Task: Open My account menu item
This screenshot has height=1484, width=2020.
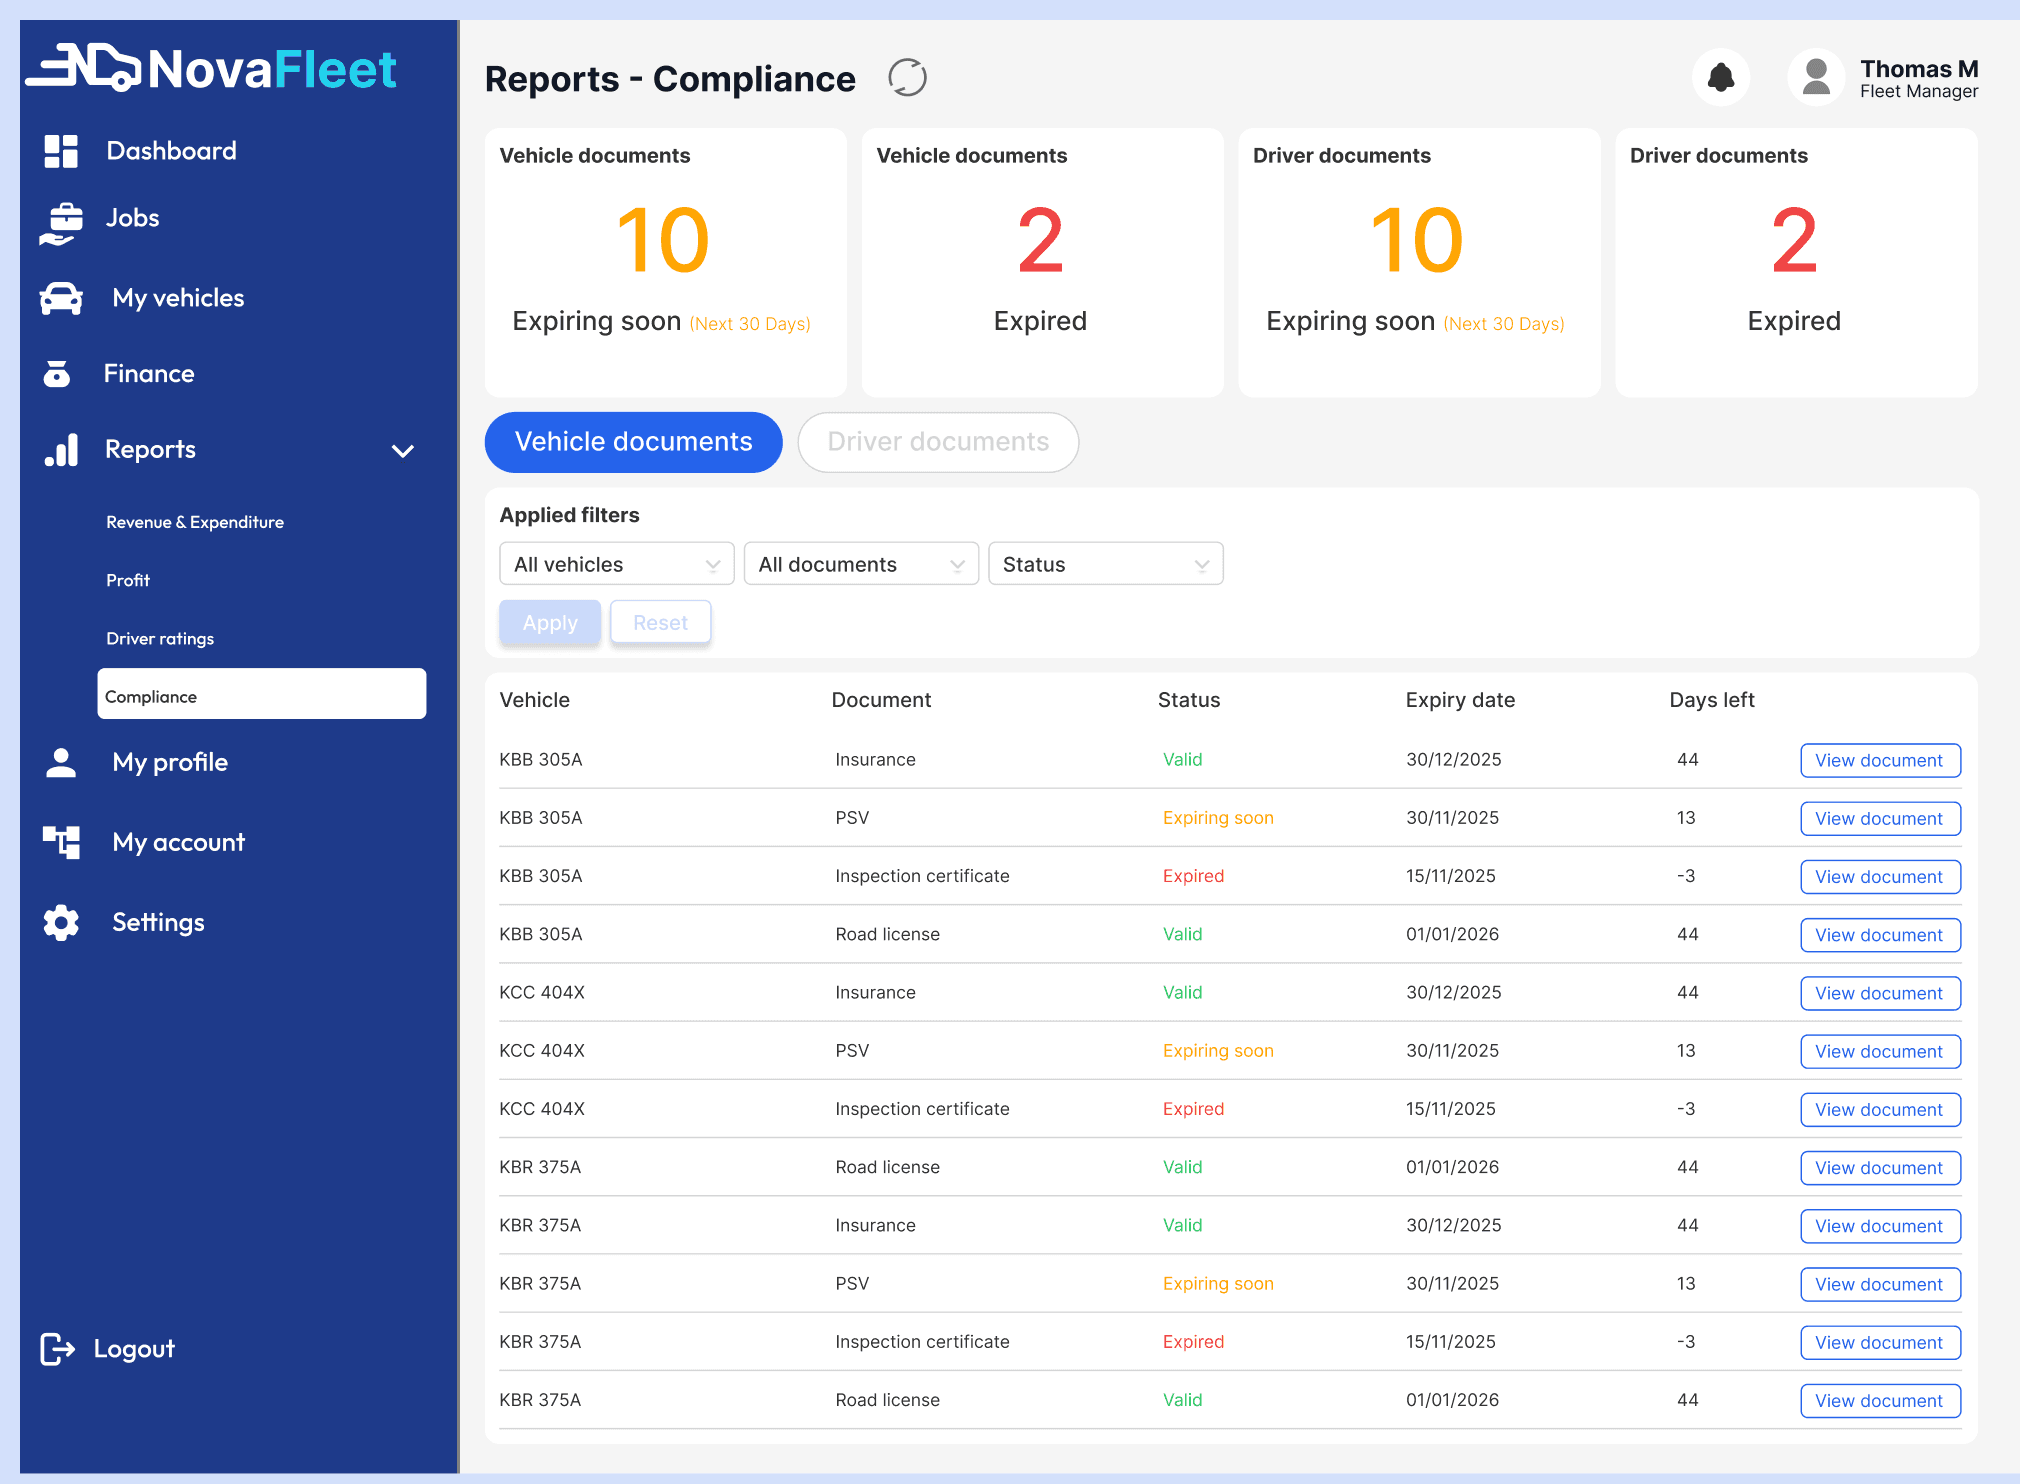Action: tap(178, 842)
